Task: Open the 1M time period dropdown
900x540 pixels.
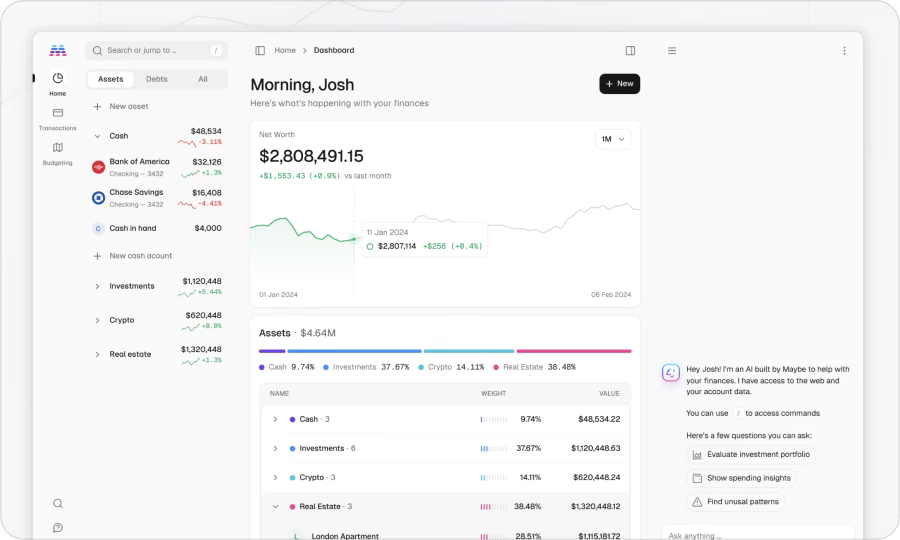Action: (613, 139)
